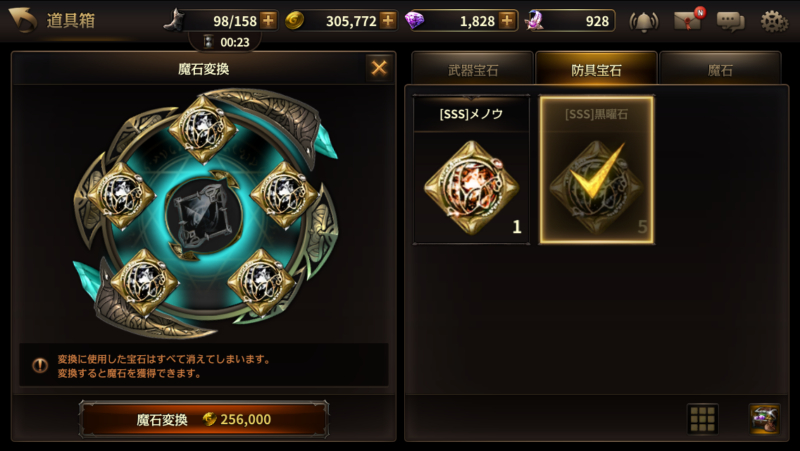
Task: Switch to the 魔石 tab
Action: 720,69
